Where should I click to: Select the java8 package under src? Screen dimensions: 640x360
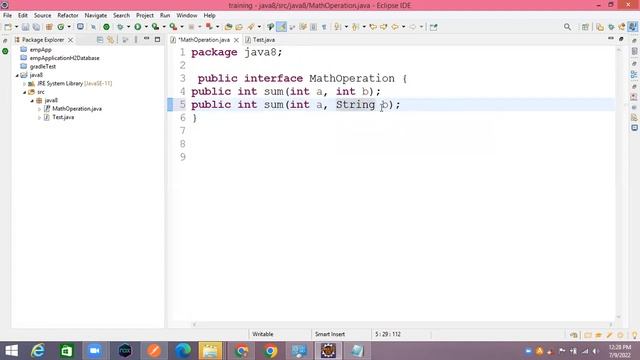51,100
